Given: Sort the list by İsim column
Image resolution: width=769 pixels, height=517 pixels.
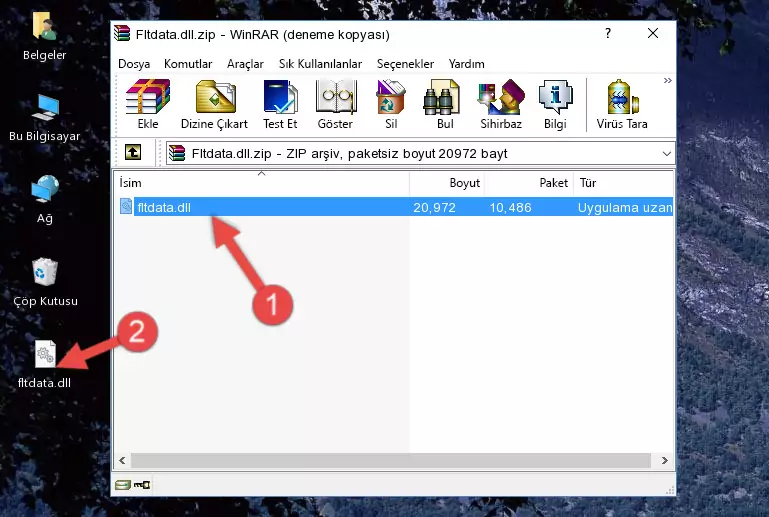Looking at the screenshot, I should [262, 182].
